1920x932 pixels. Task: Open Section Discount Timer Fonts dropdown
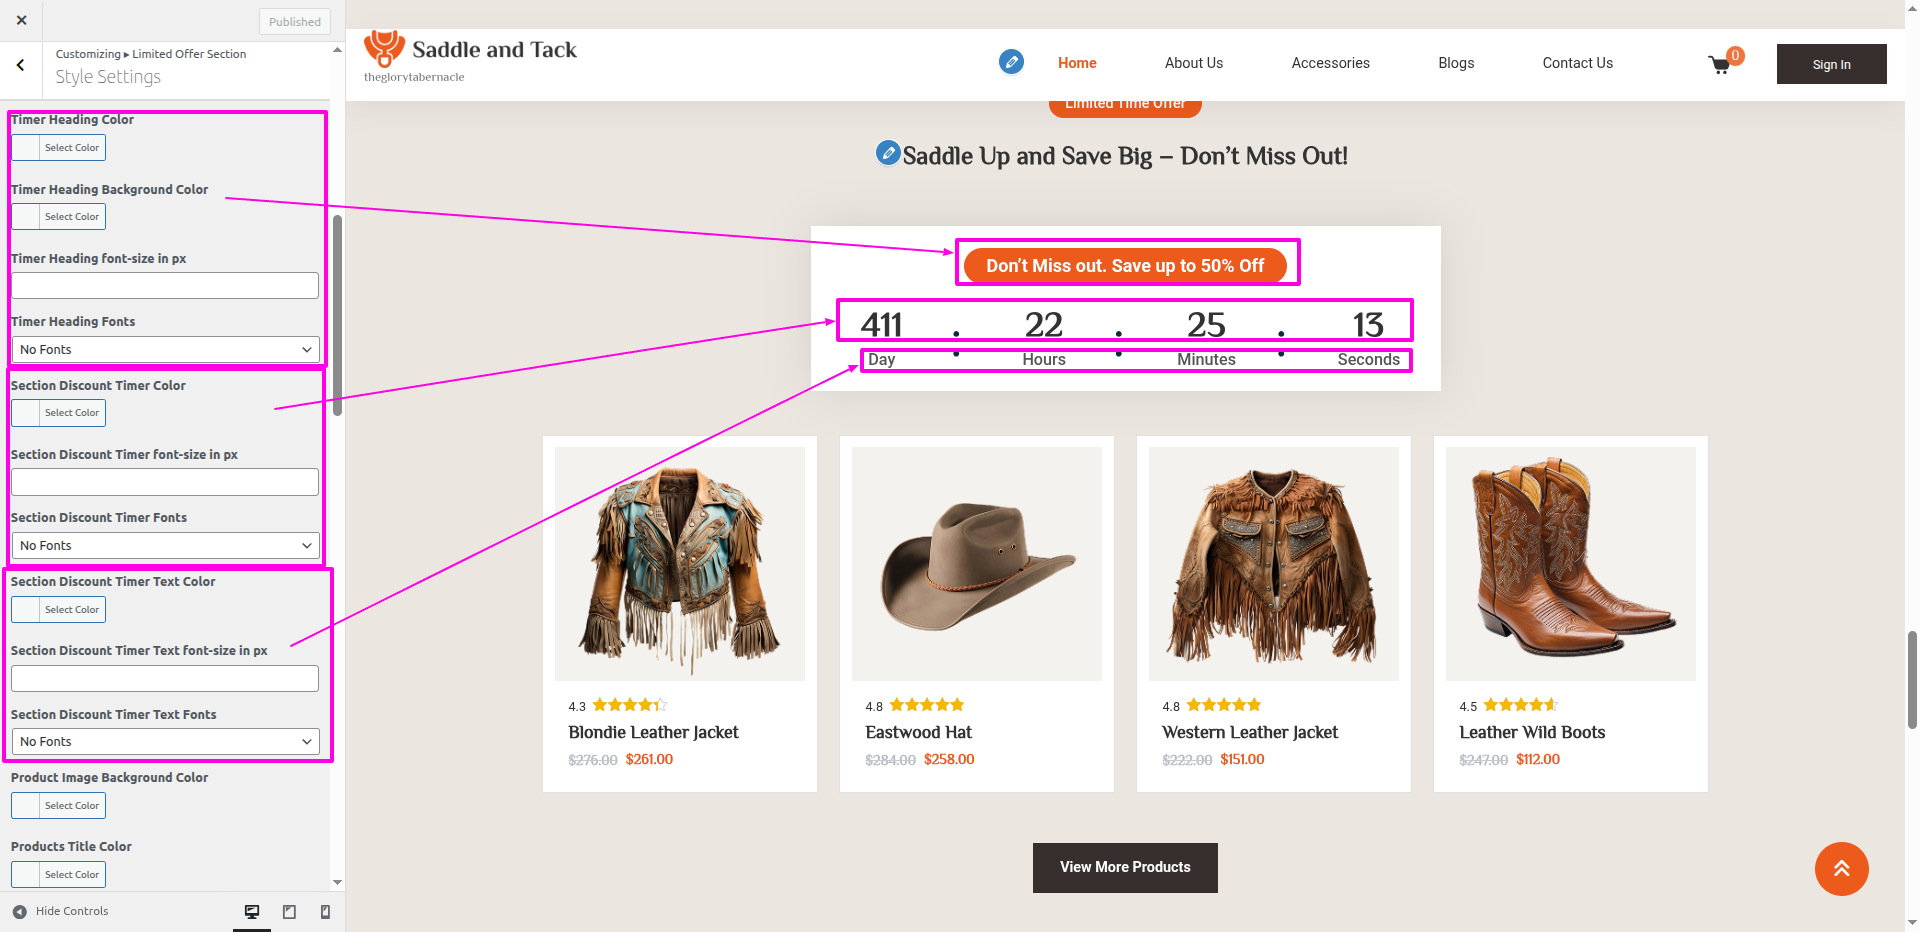(165, 546)
